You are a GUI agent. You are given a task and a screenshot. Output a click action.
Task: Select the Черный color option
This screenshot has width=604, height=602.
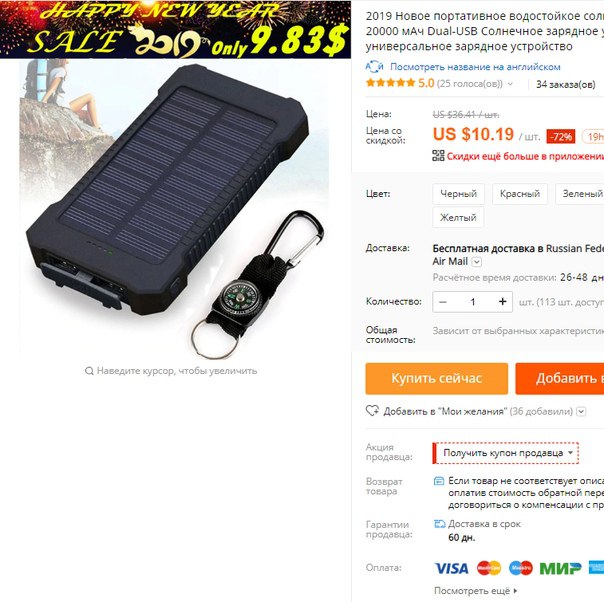tap(458, 194)
